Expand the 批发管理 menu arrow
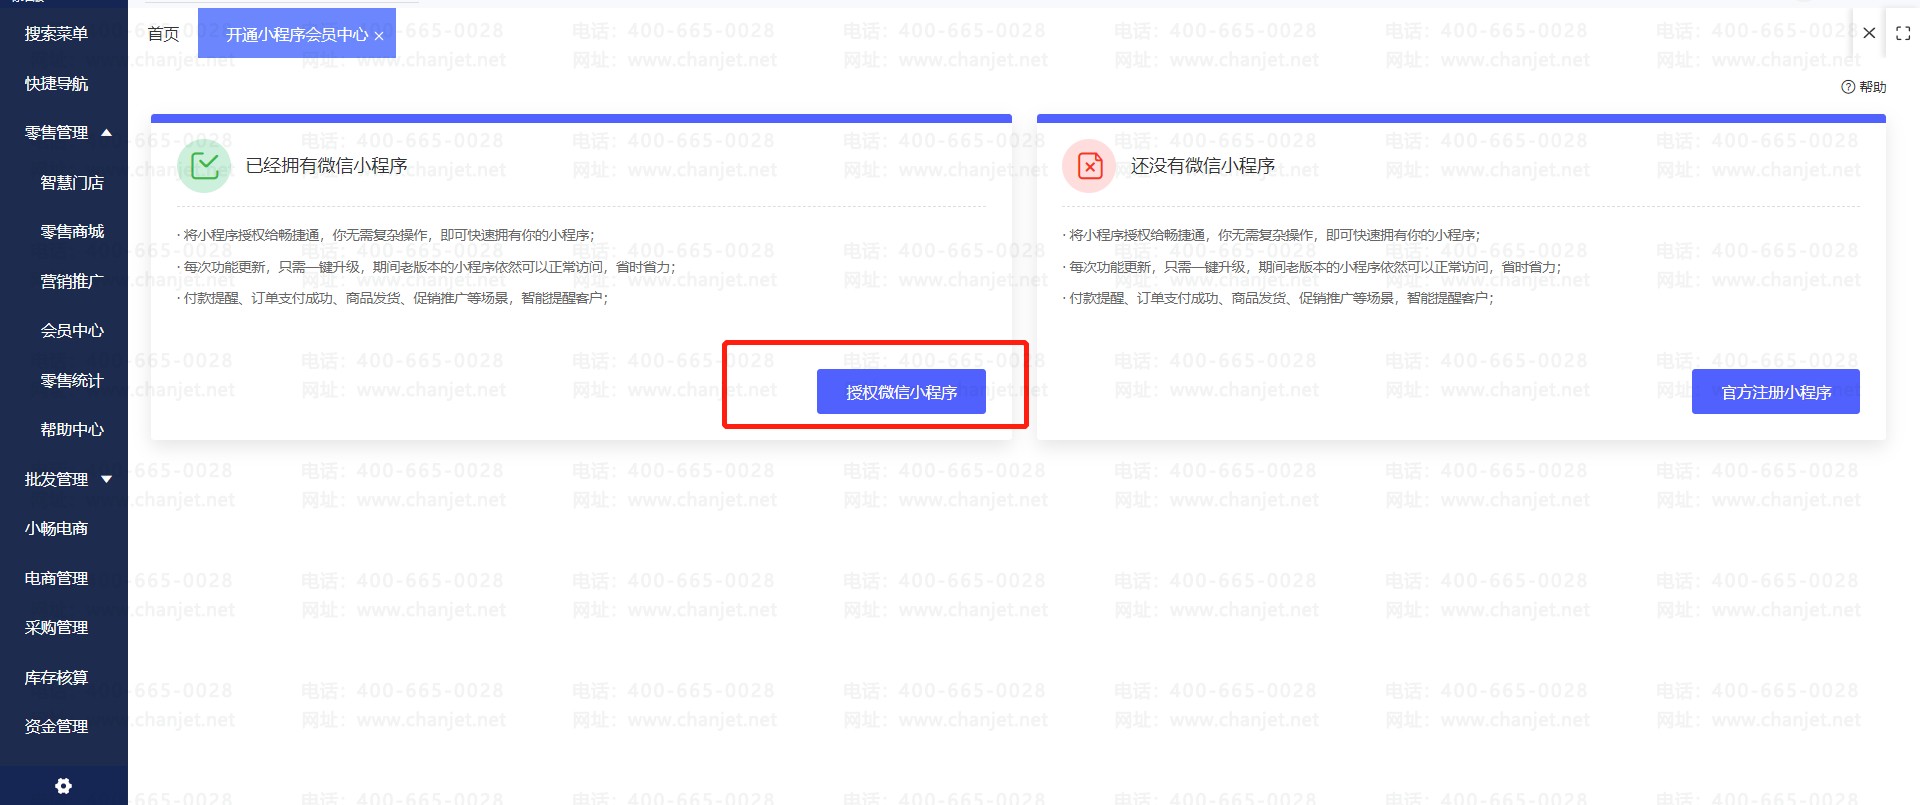 click(x=106, y=479)
